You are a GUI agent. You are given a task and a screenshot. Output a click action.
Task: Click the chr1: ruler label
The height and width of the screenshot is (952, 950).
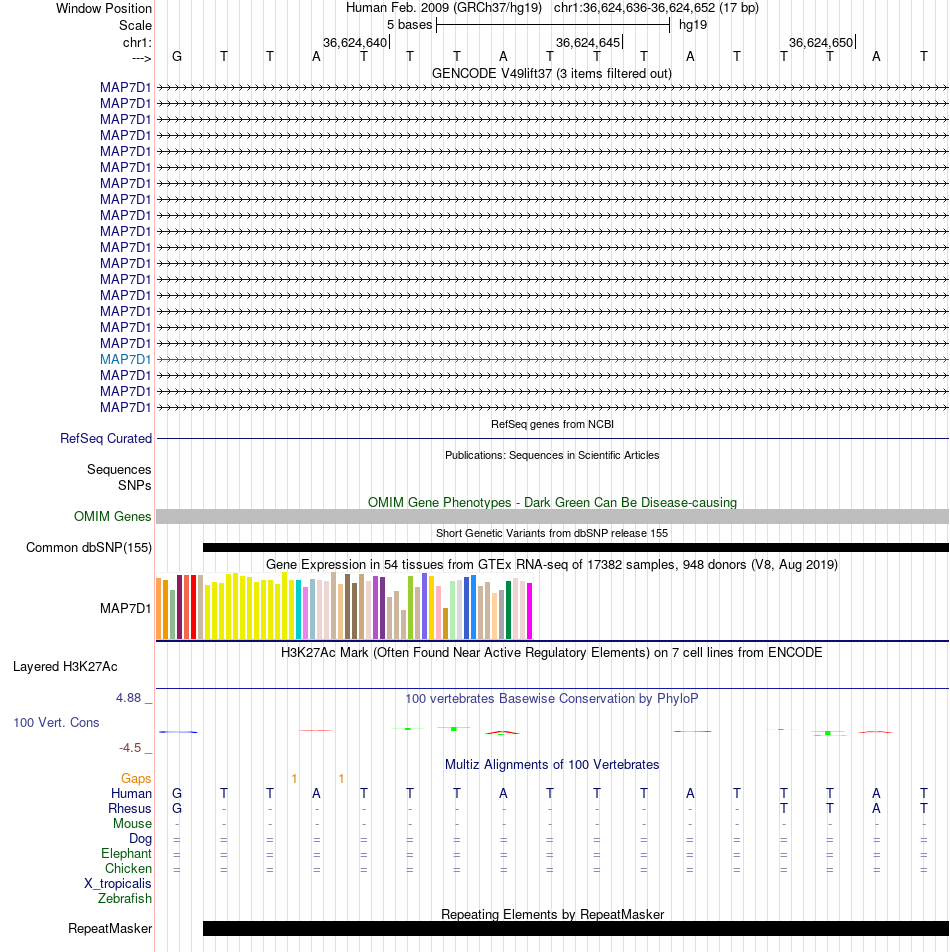(137, 42)
